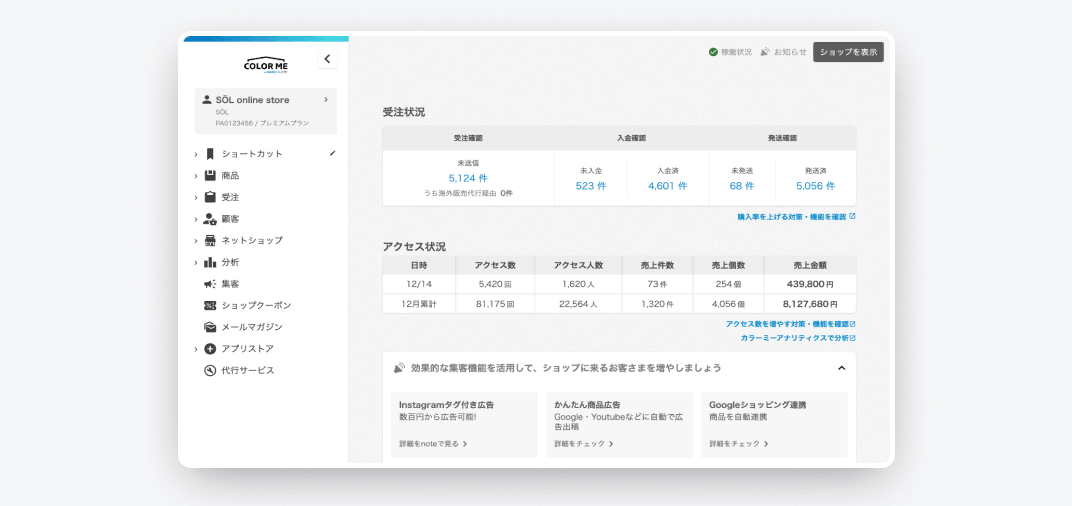Click the pencil edit icon beside ショートカット

[x=332, y=154]
